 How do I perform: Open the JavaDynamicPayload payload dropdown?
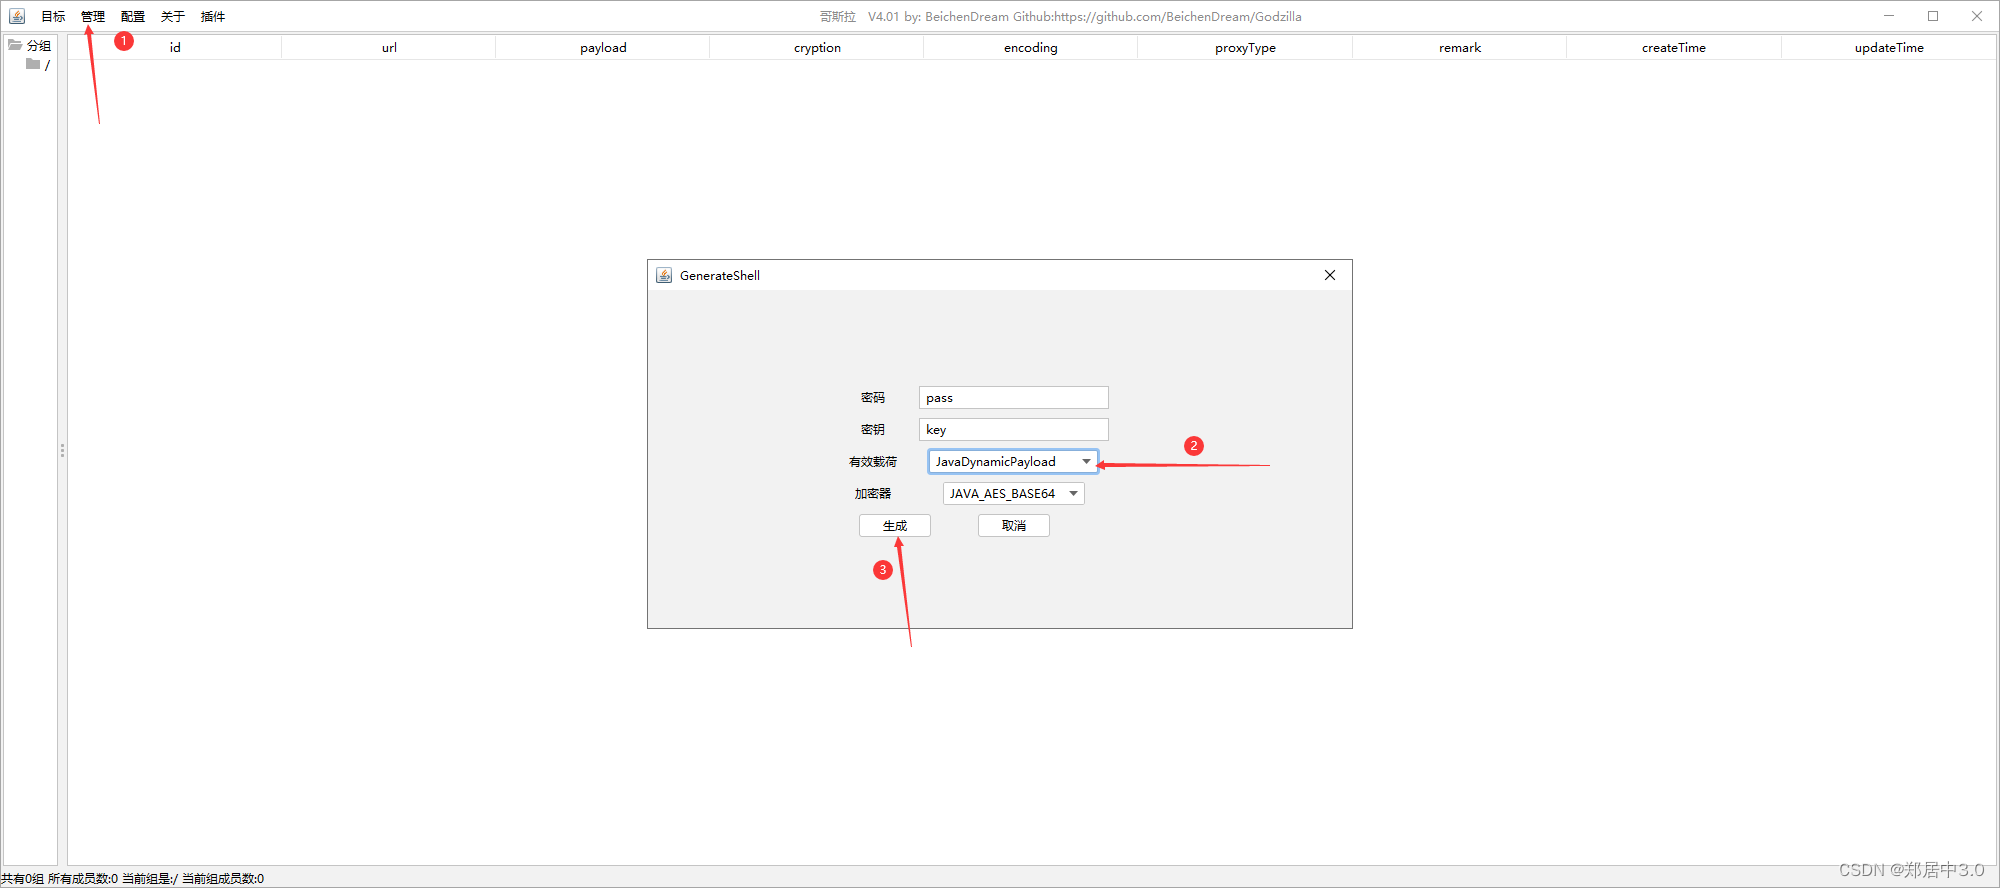tap(1013, 461)
